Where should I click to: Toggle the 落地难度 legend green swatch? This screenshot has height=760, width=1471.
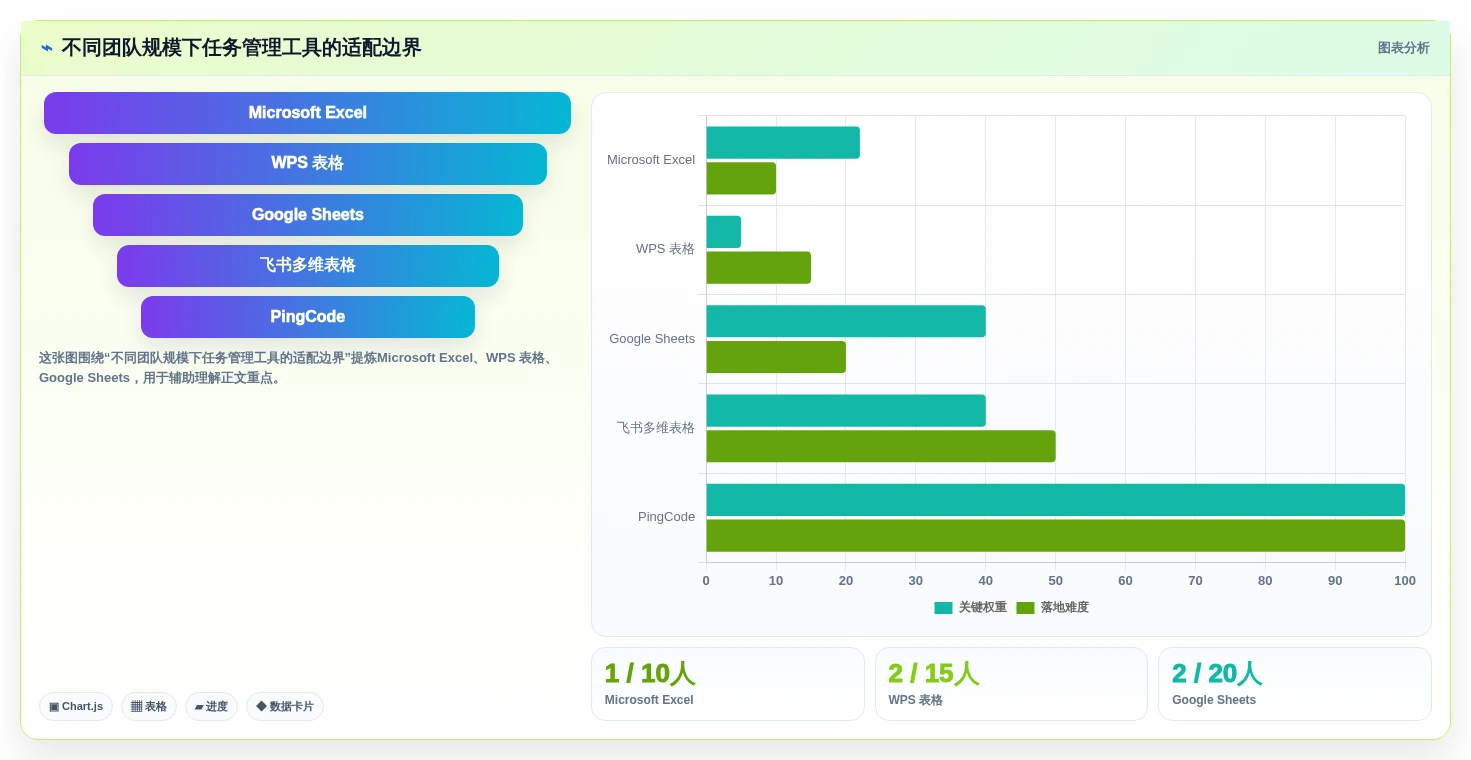[1025, 608]
